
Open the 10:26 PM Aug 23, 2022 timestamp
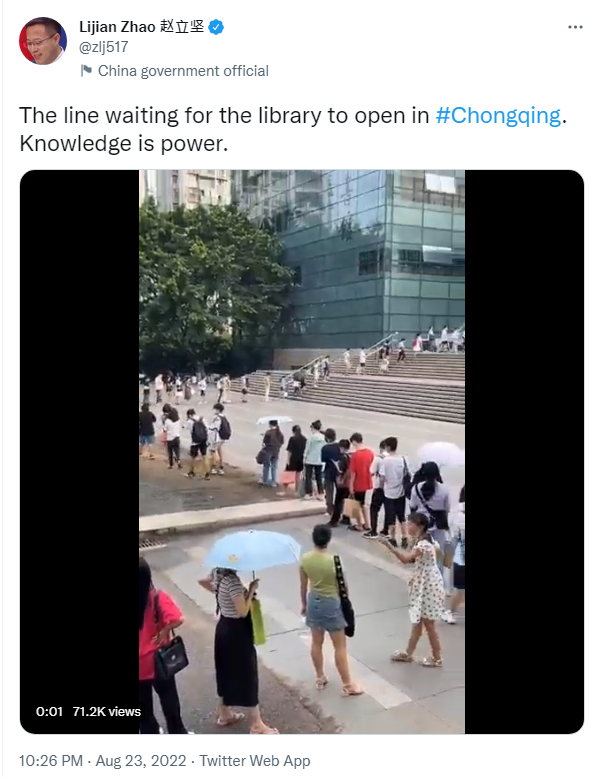coord(103,761)
